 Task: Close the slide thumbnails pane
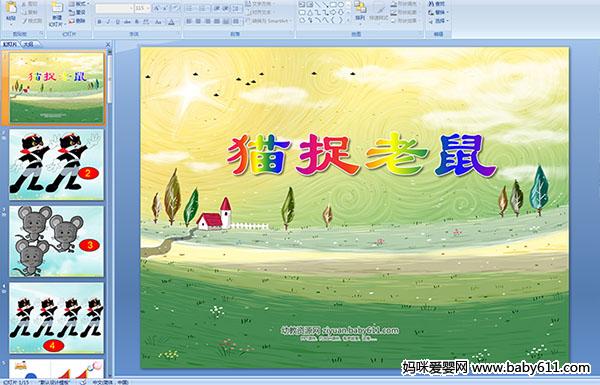(108, 44)
